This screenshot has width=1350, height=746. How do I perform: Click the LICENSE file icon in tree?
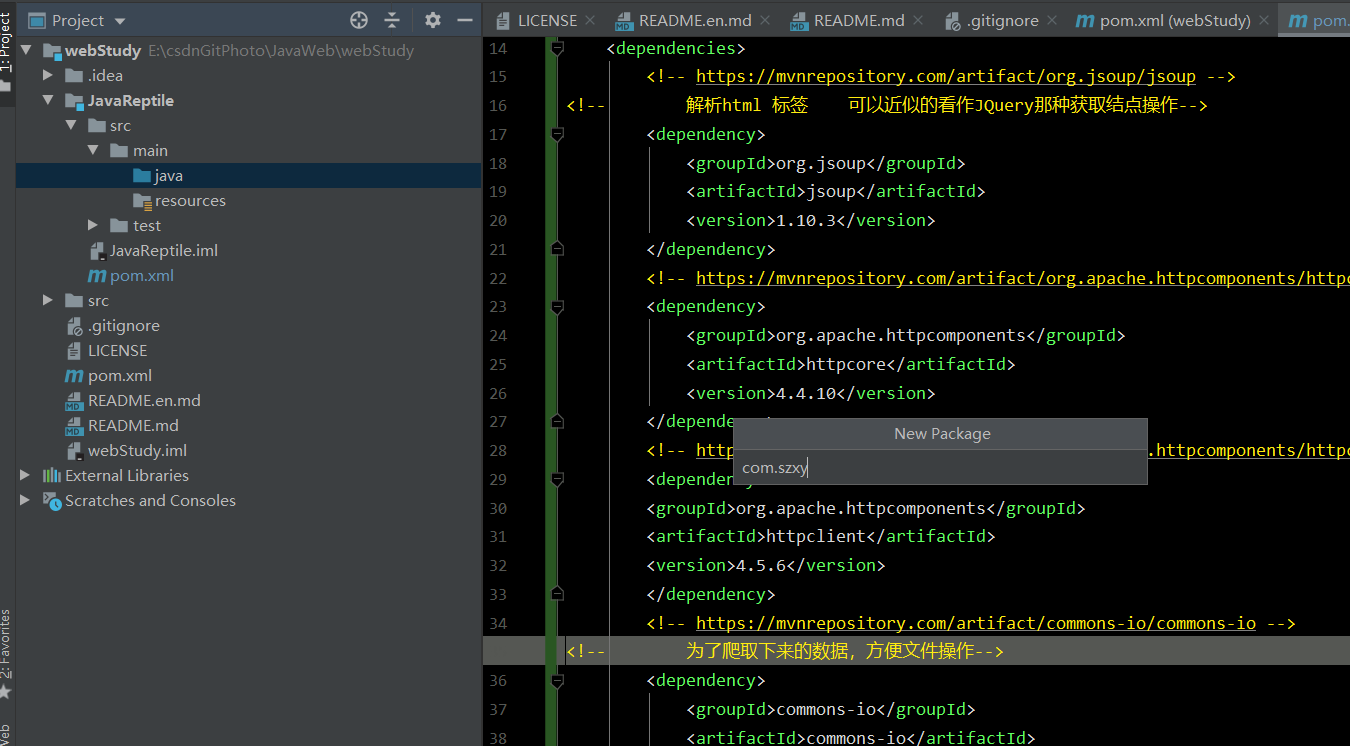click(74, 351)
